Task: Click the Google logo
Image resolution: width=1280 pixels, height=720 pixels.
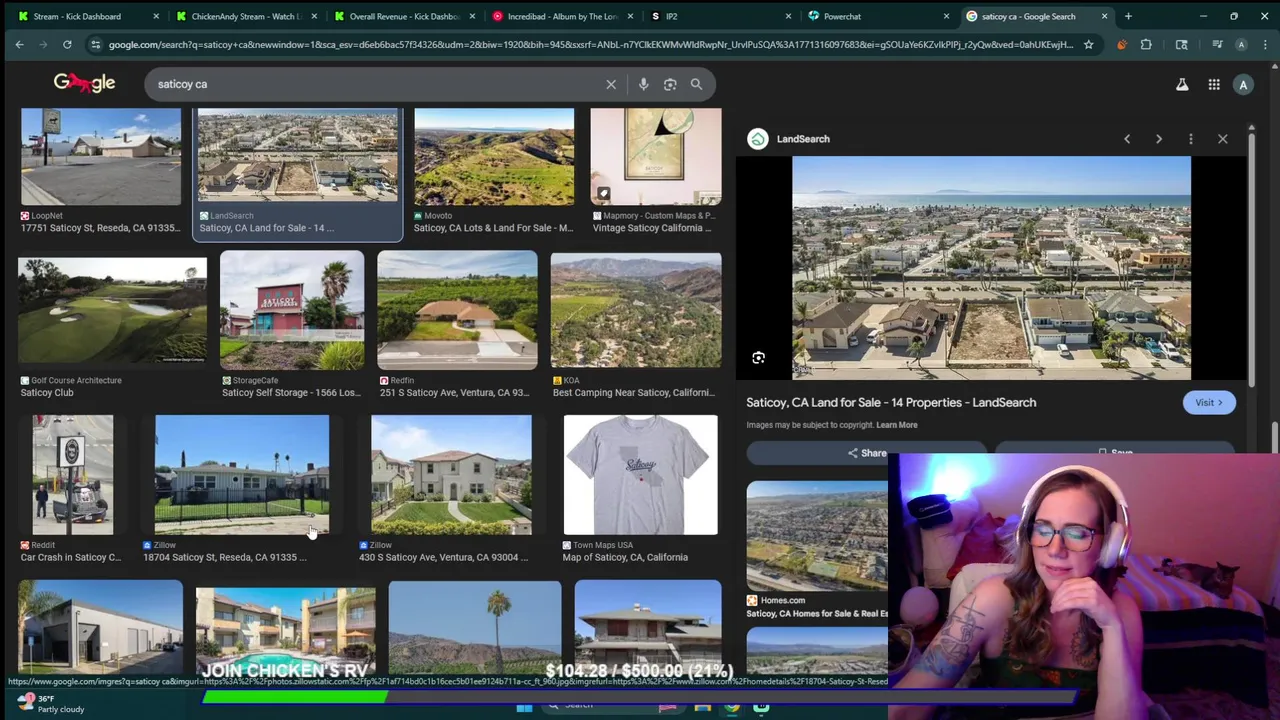Action: click(x=85, y=83)
